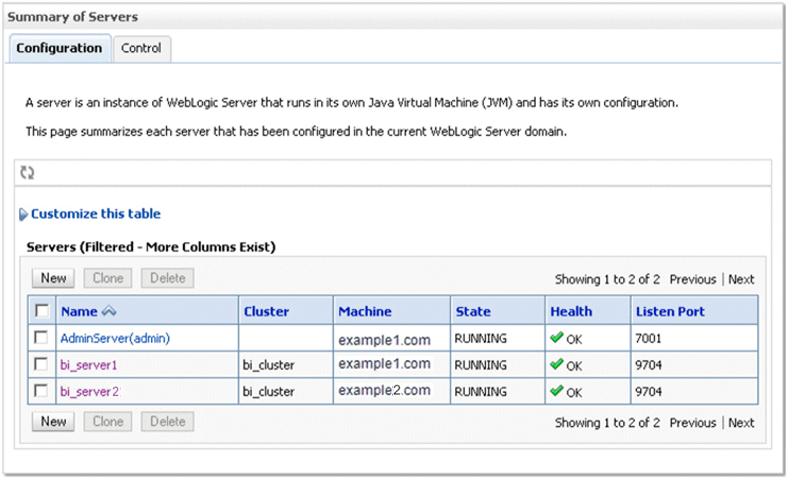Viewport: 786px width, 477px height.
Task: Click port 9704 in bi_server1 row
Action: [x=648, y=365]
